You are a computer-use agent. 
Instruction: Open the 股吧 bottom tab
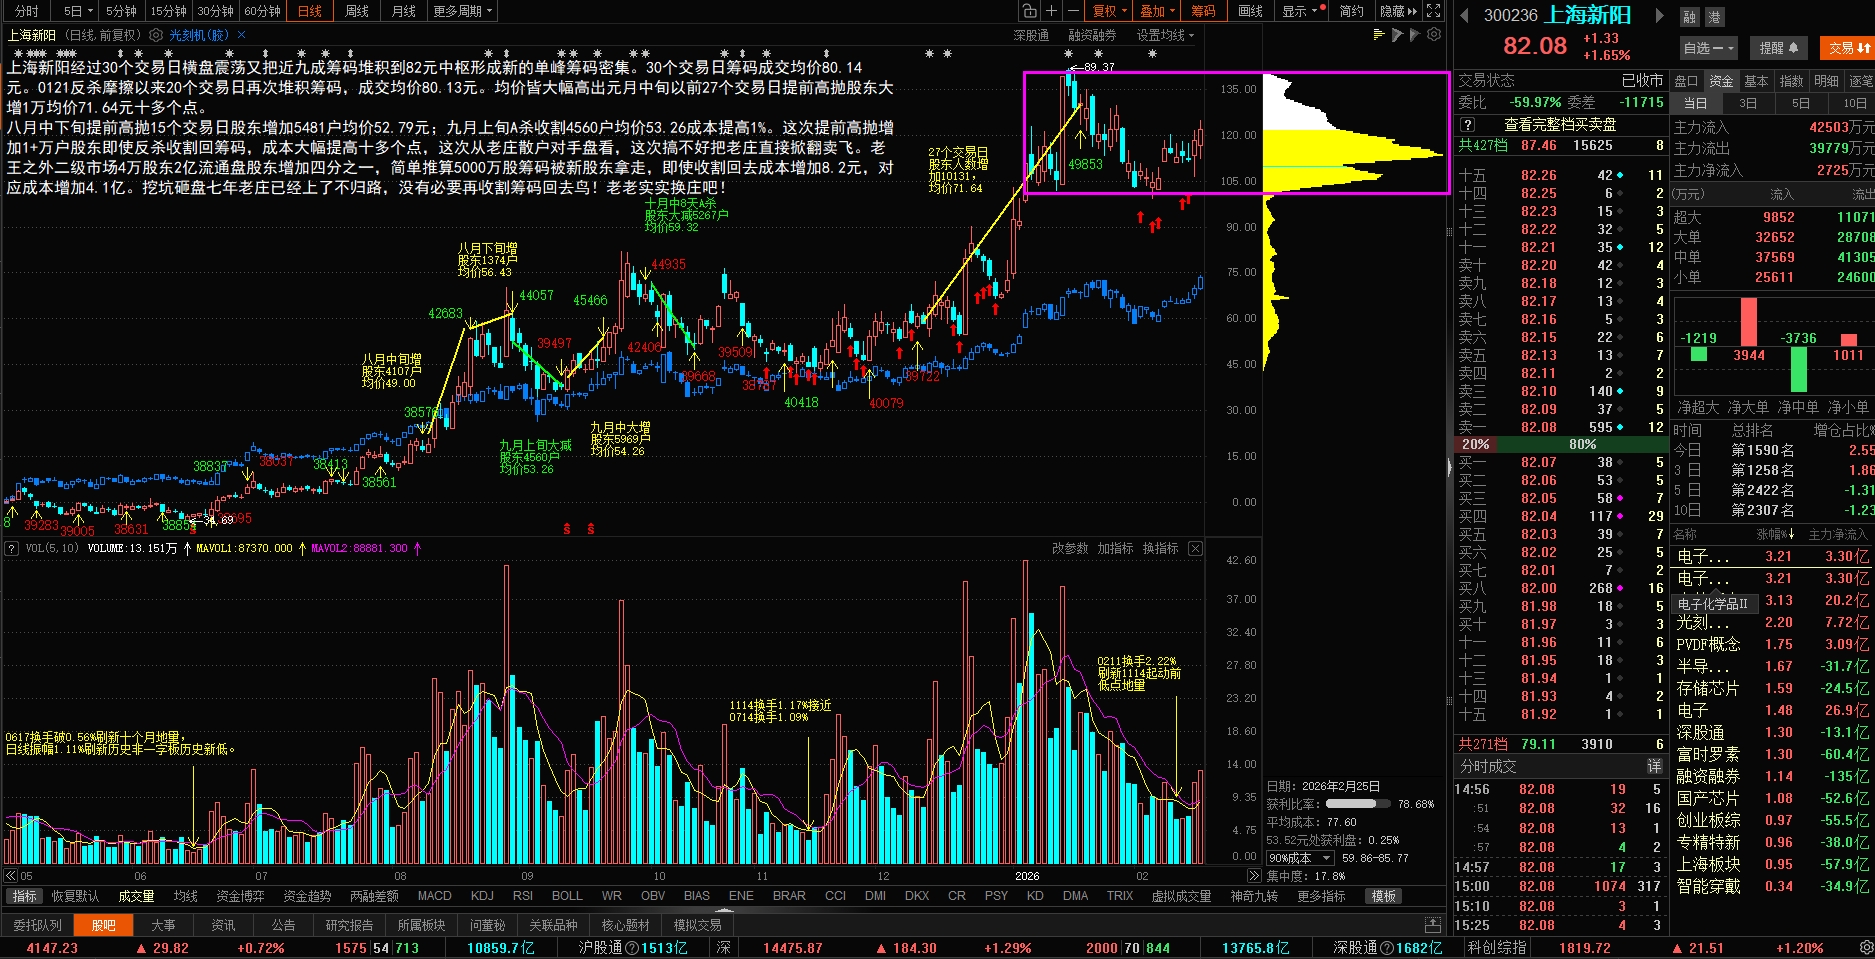click(x=104, y=925)
